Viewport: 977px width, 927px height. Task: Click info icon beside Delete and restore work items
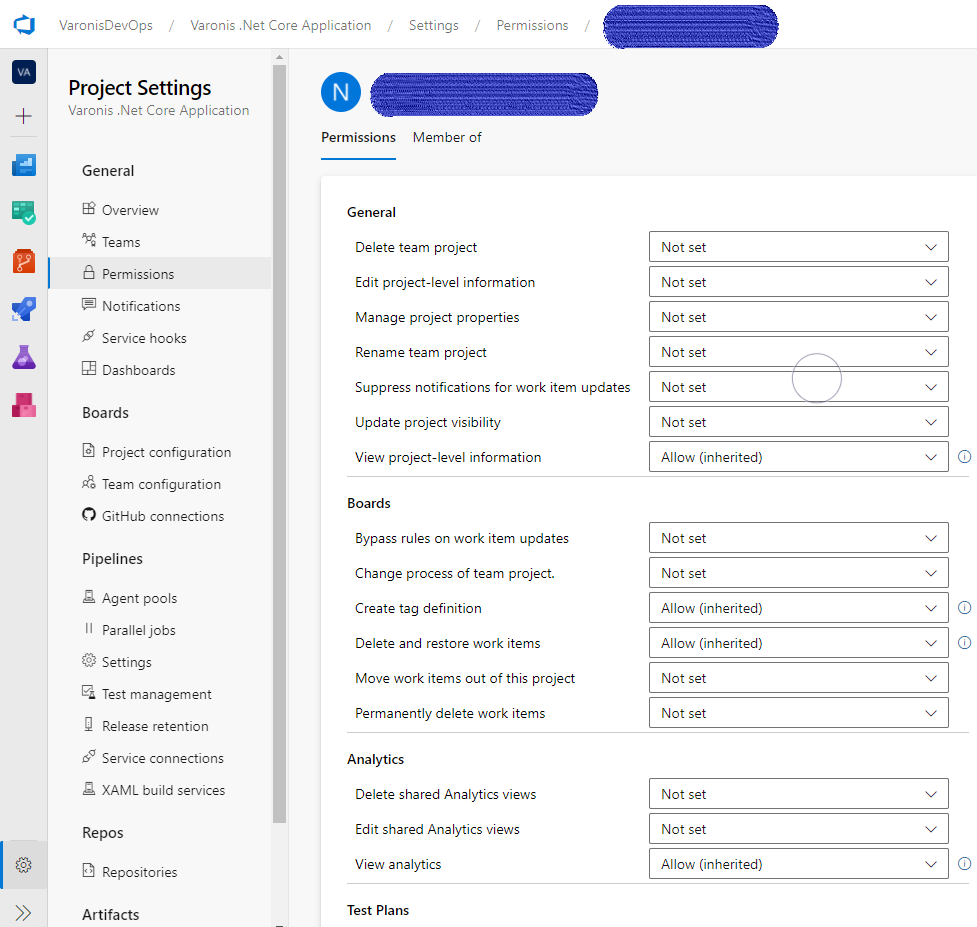coord(964,642)
